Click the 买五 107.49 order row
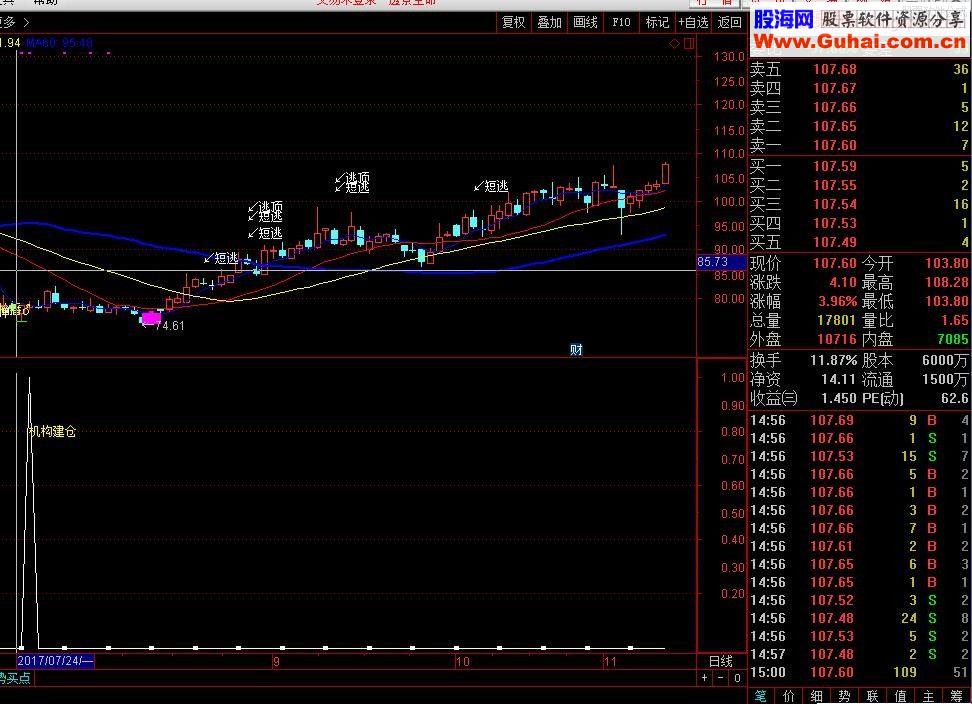Screen dimensions: 972x704 [859, 242]
